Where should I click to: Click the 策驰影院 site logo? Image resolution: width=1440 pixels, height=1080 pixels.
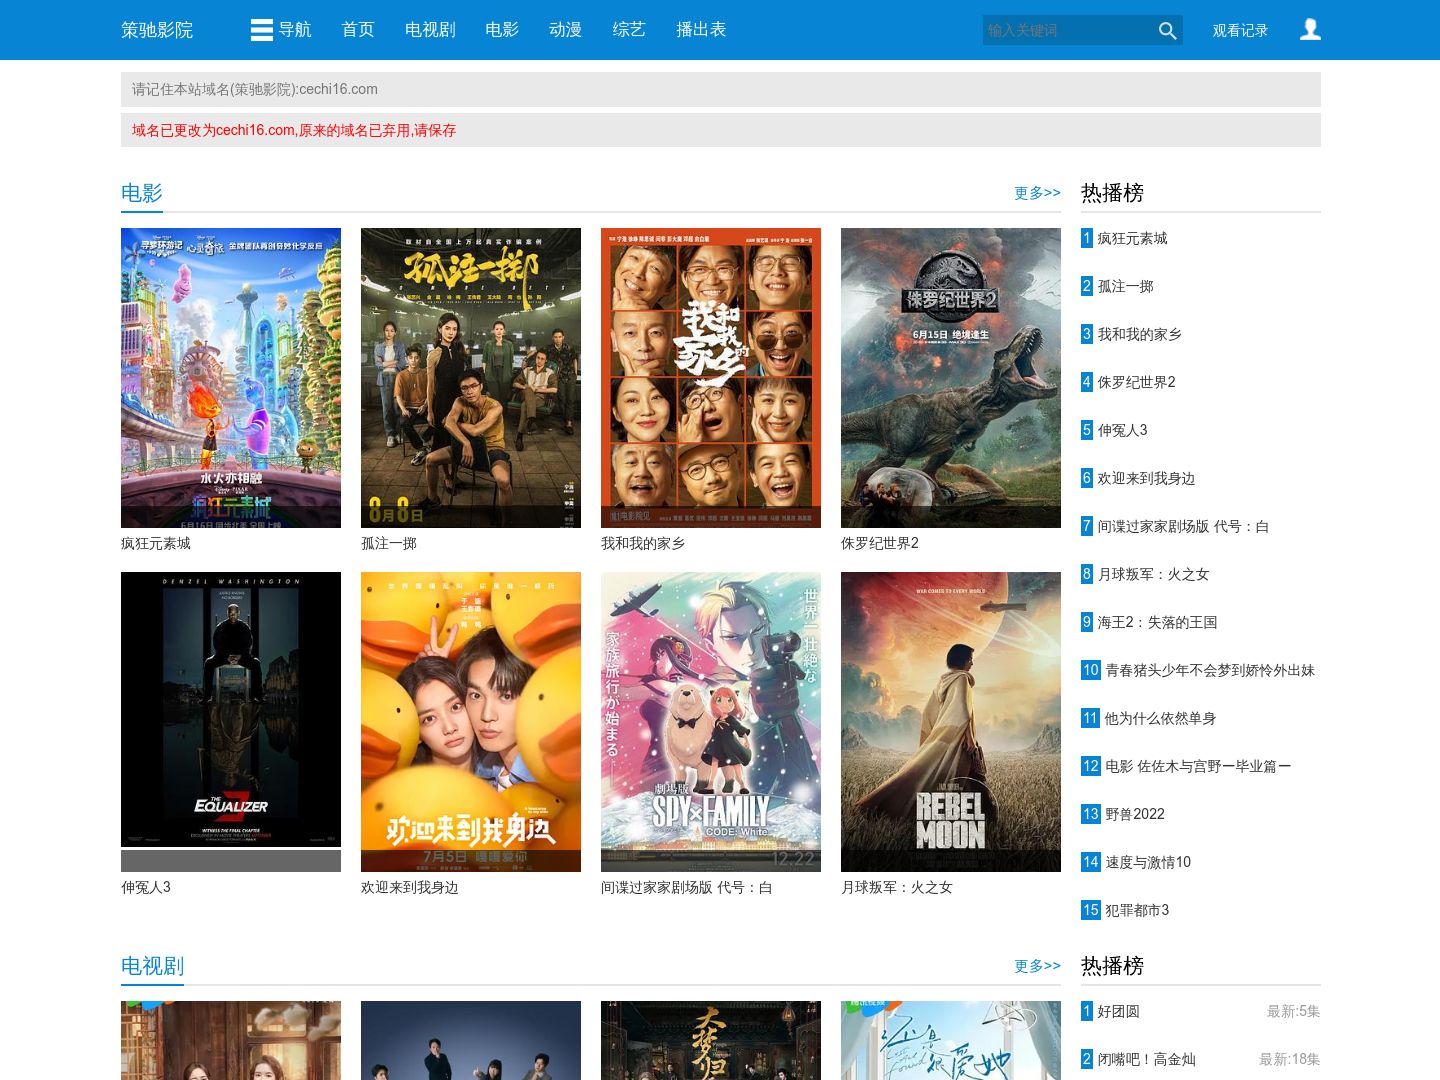(157, 30)
